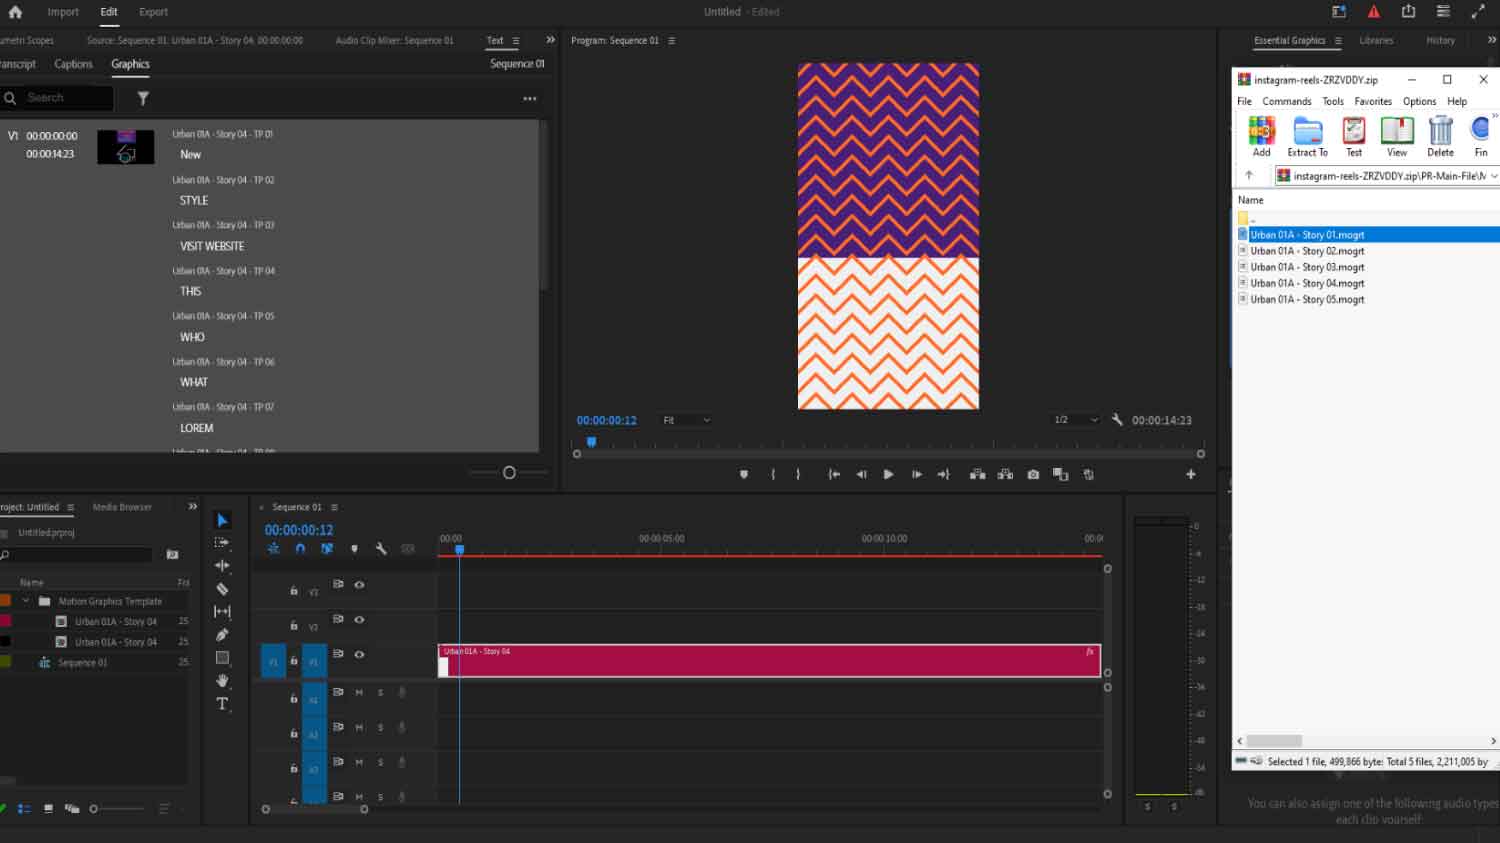Screen dimensions: 1500x843
Task: Toggle track output eye on V2
Action: (x=359, y=620)
